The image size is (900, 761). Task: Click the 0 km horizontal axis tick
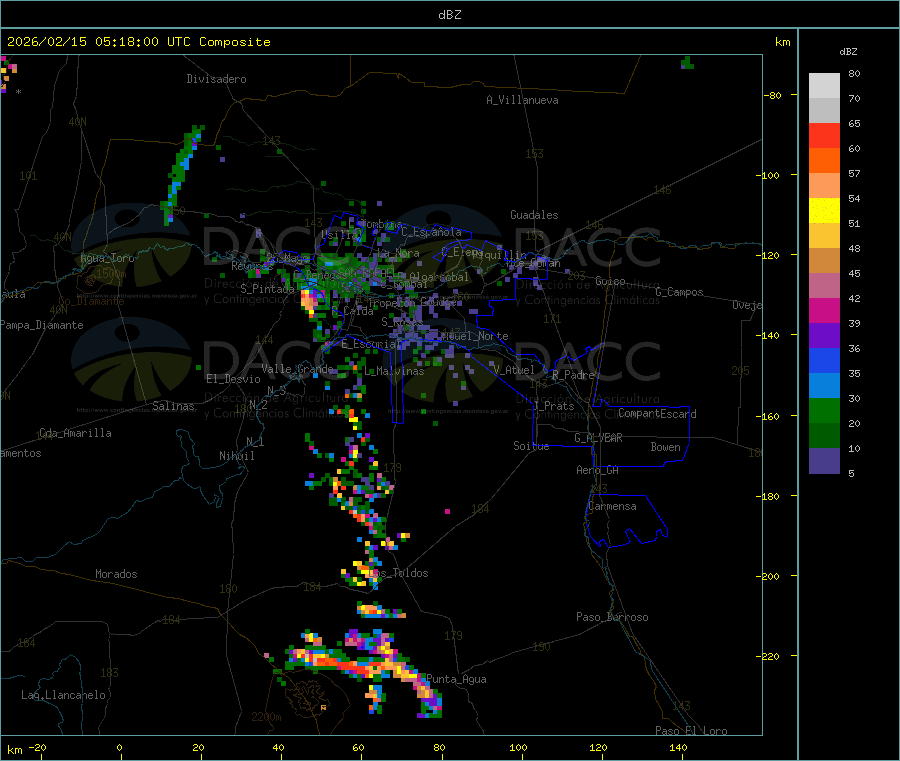pyautogui.click(x=119, y=747)
